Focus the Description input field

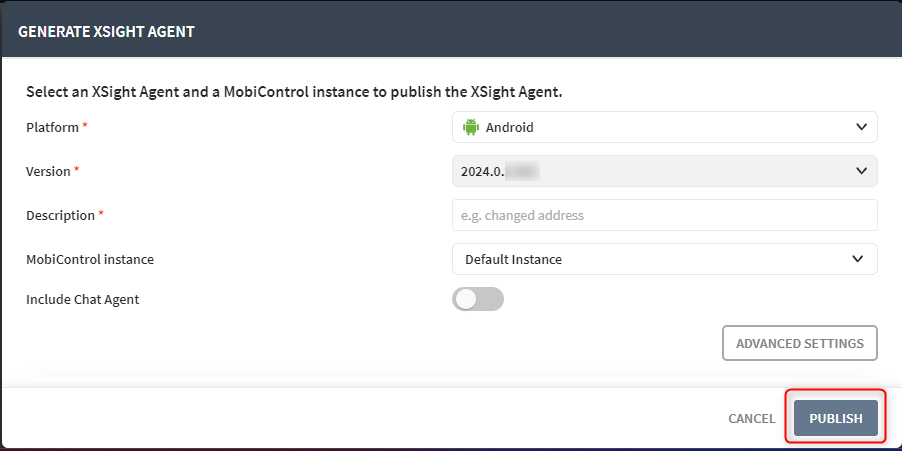(x=664, y=215)
